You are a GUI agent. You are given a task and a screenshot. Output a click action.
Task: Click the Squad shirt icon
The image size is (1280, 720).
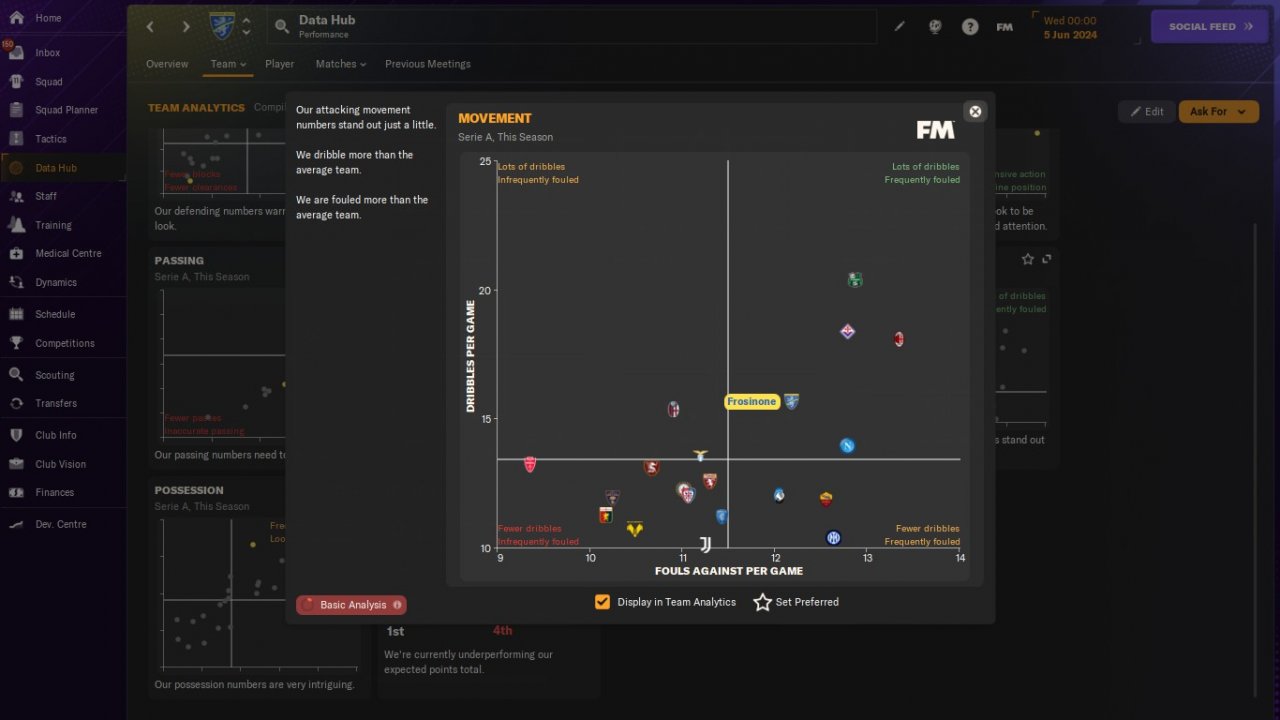point(16,81)
